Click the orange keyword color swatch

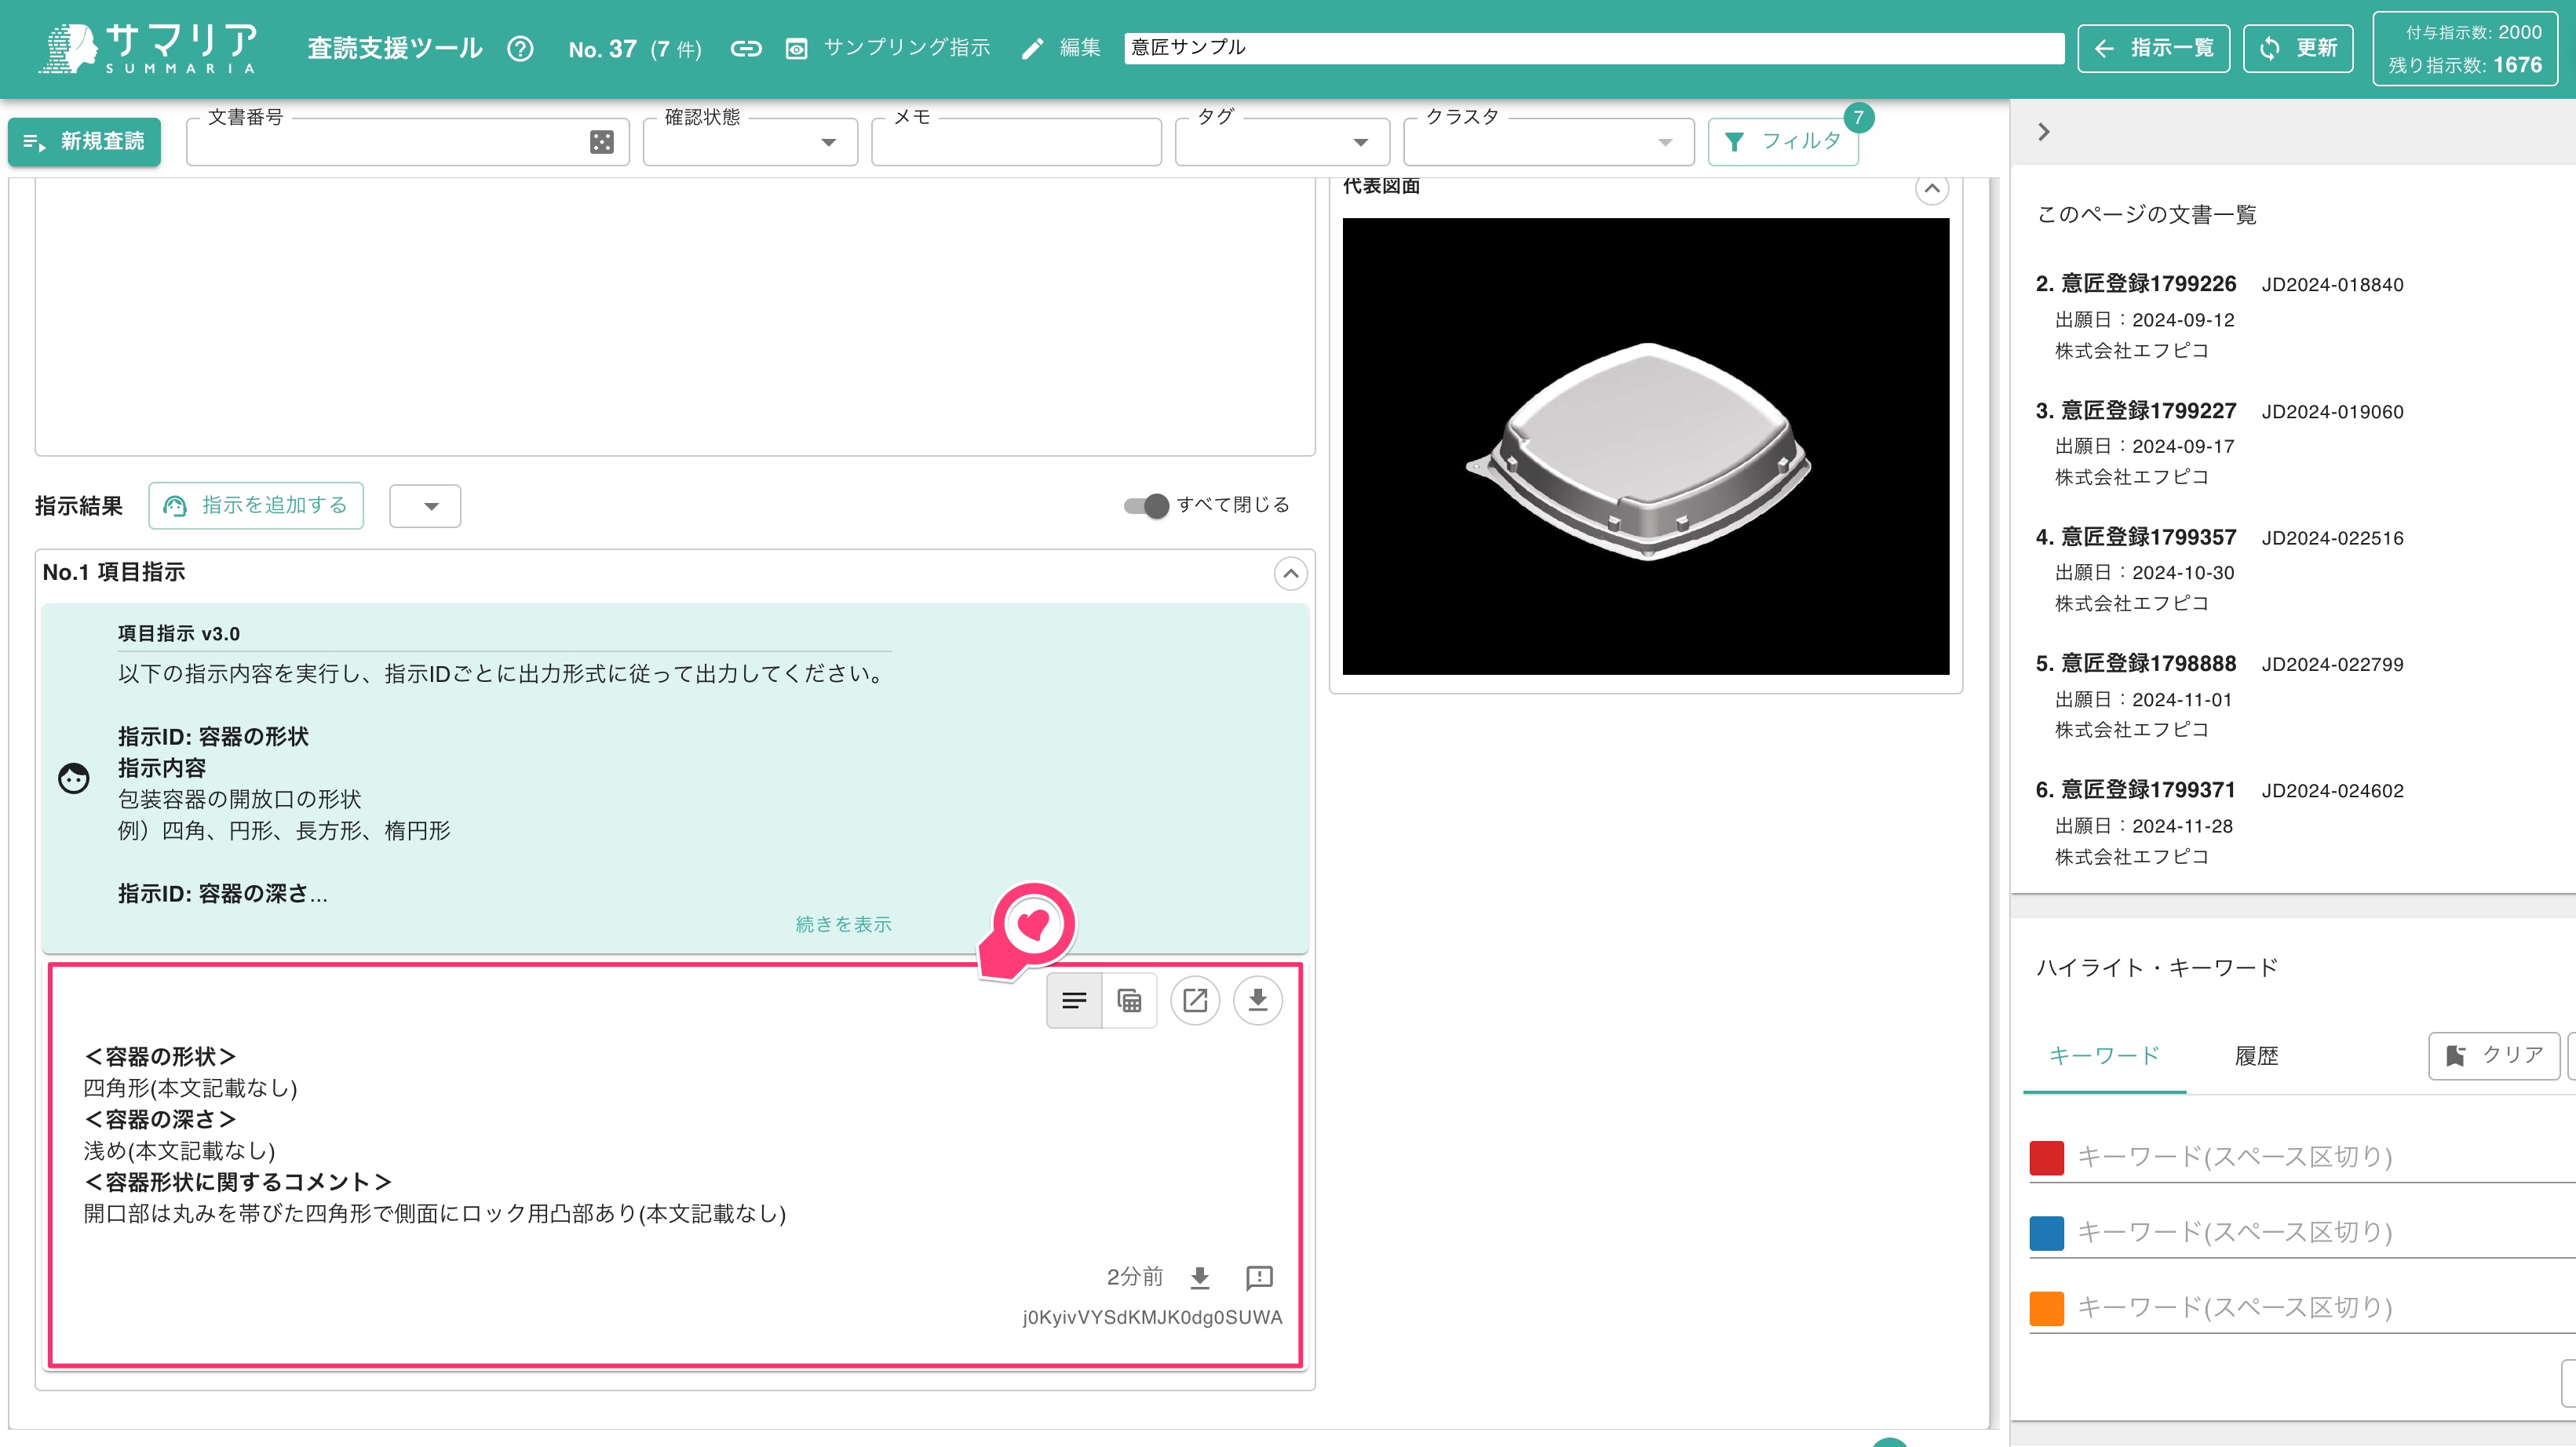(2046, 1308)
